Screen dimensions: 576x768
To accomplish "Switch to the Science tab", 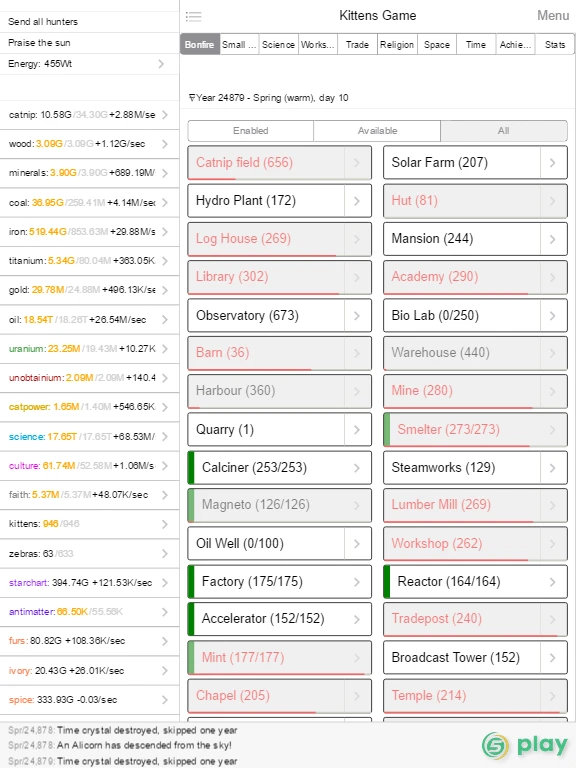I will 279,45.
